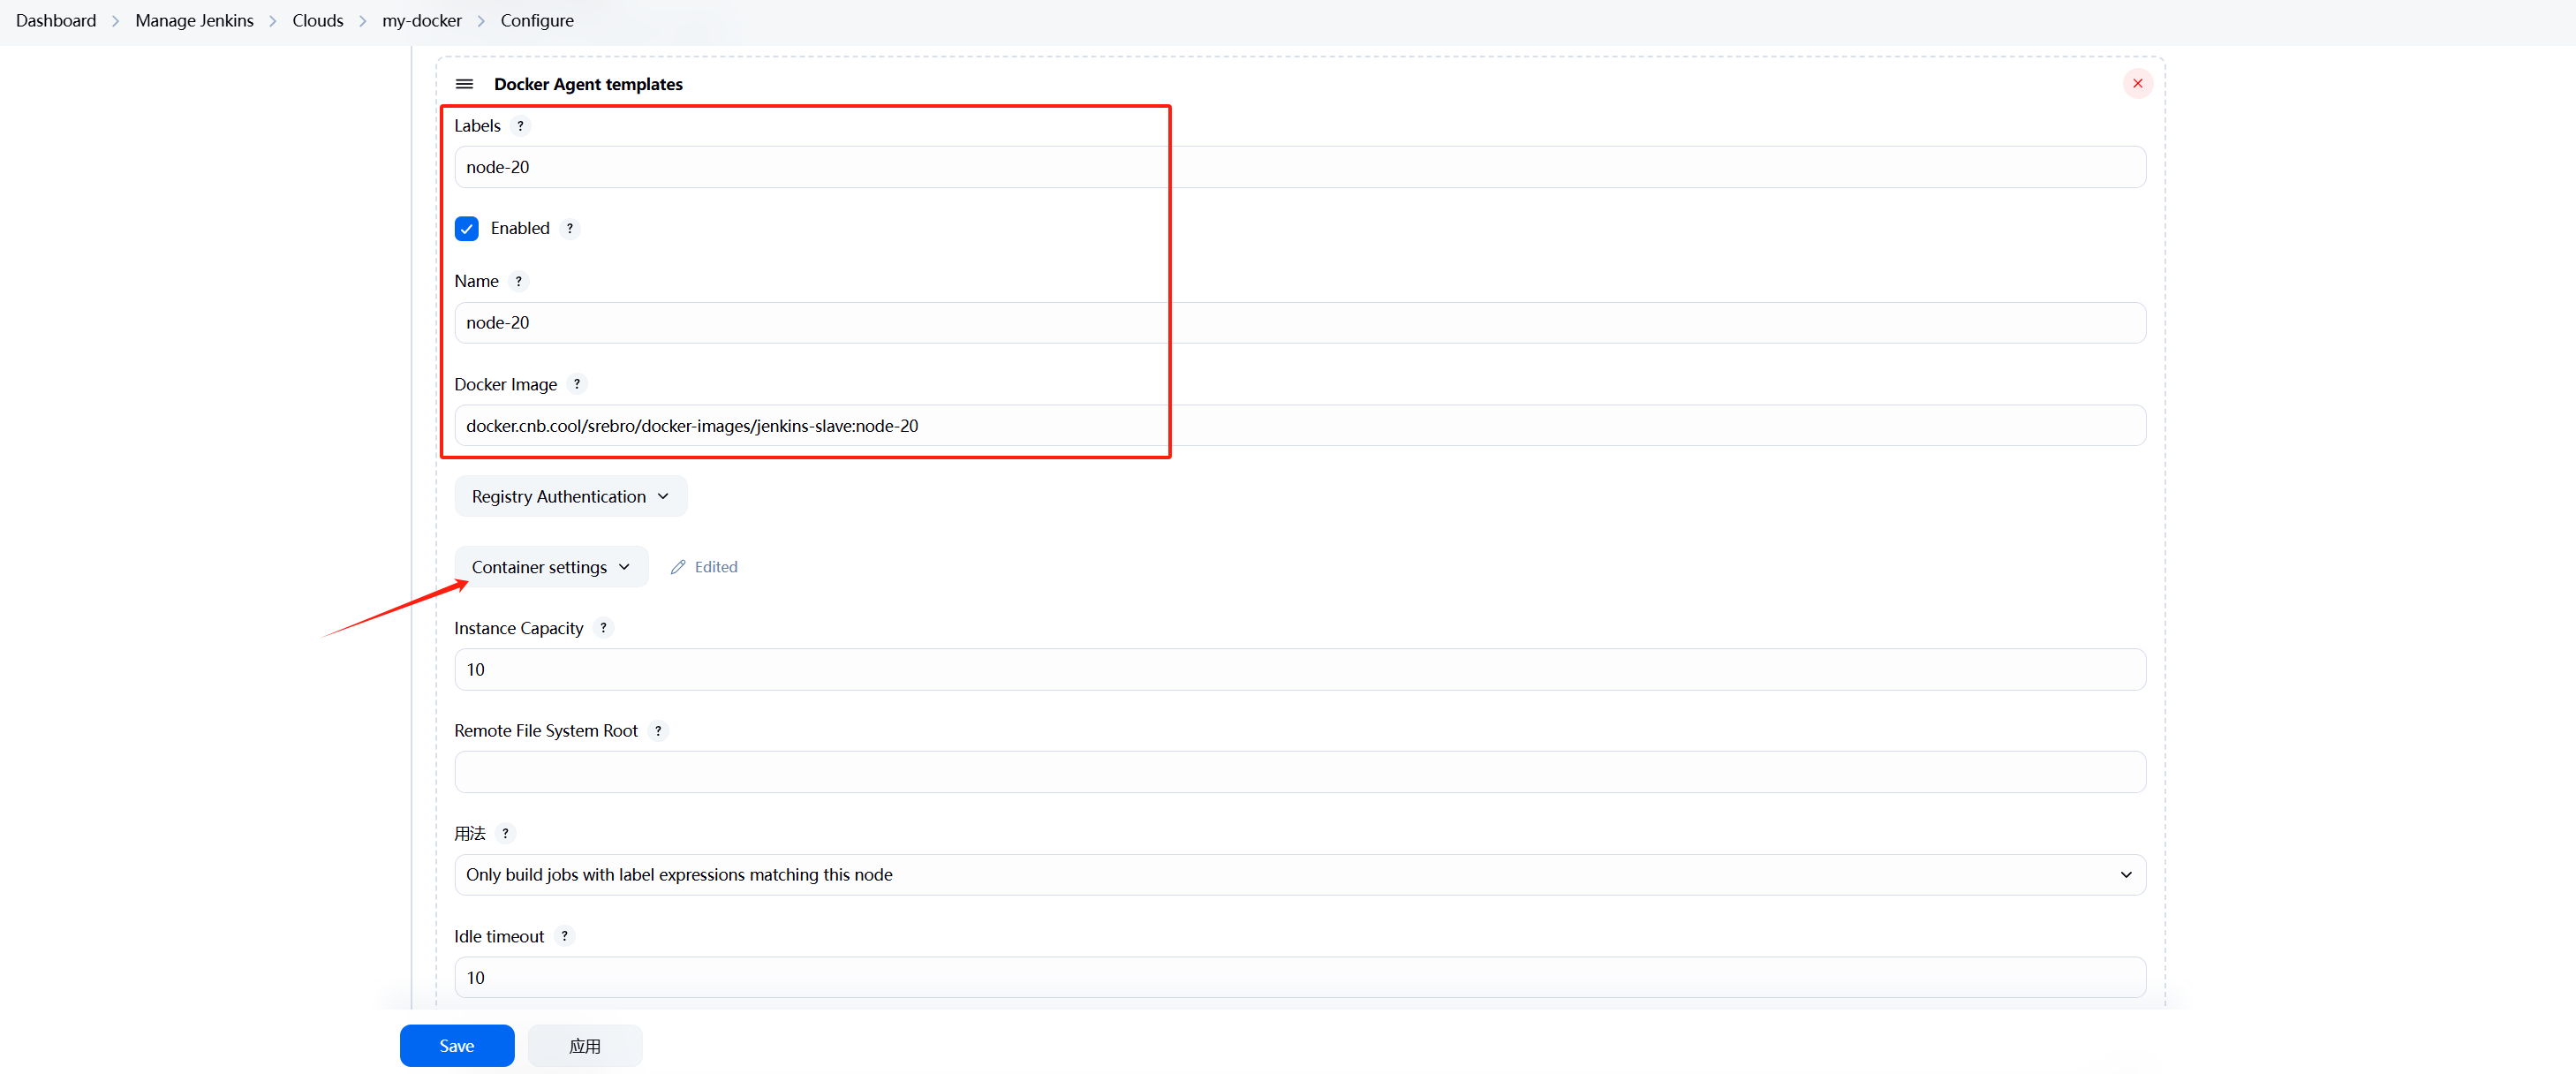Click the Save button
2576x1074 pixels.
tap(457, 1046)
